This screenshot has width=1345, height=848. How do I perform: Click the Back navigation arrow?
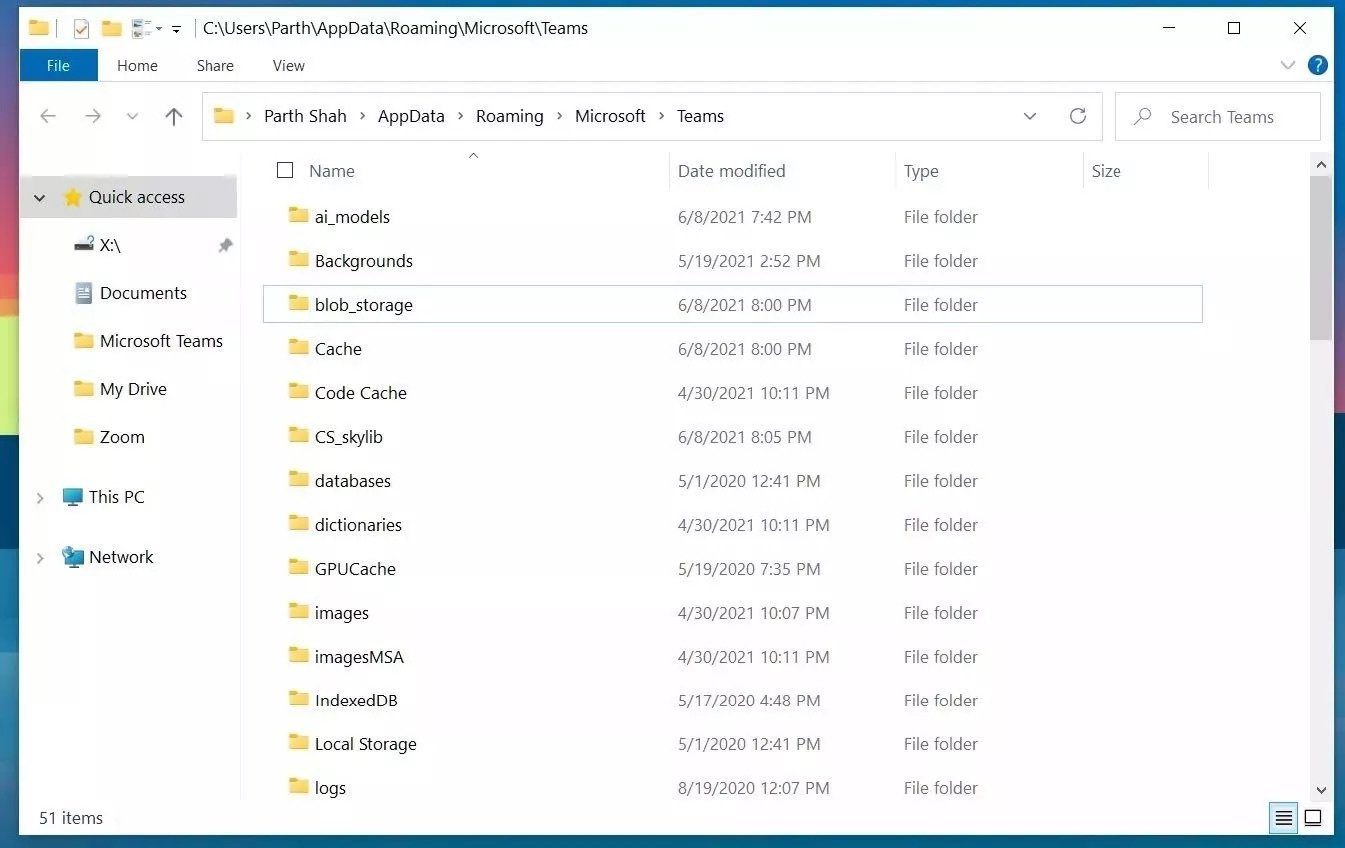click(x=48, y=117)
